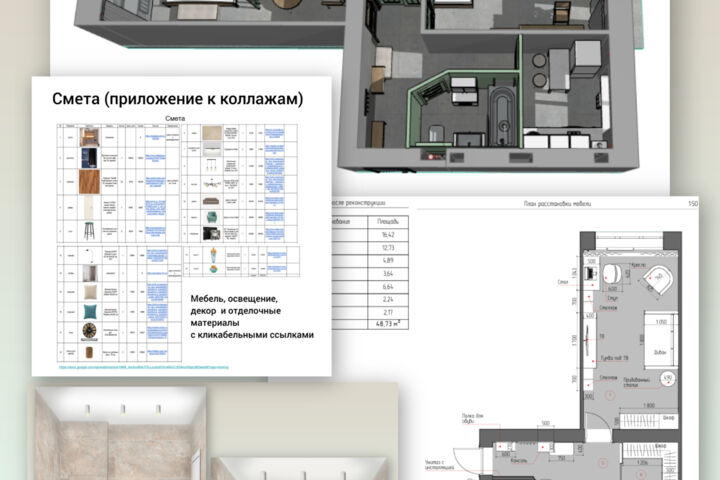Click the 'Смета (приложение к коллажам)' heading
The width and height of the screenshot is (720, 480).
coord(178,99)
